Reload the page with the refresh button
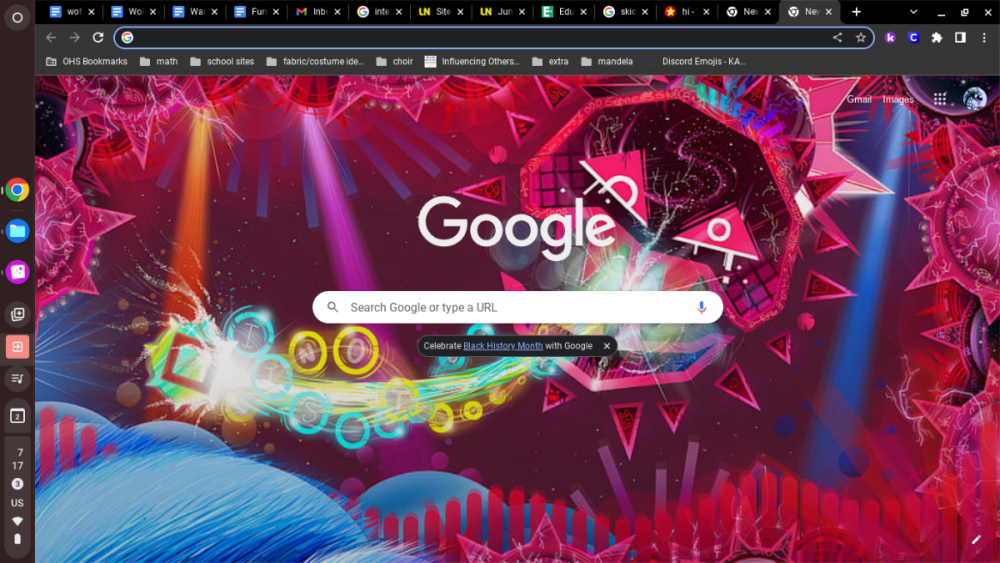This screenshot has width=1000, height=563. tap(98, 37)
